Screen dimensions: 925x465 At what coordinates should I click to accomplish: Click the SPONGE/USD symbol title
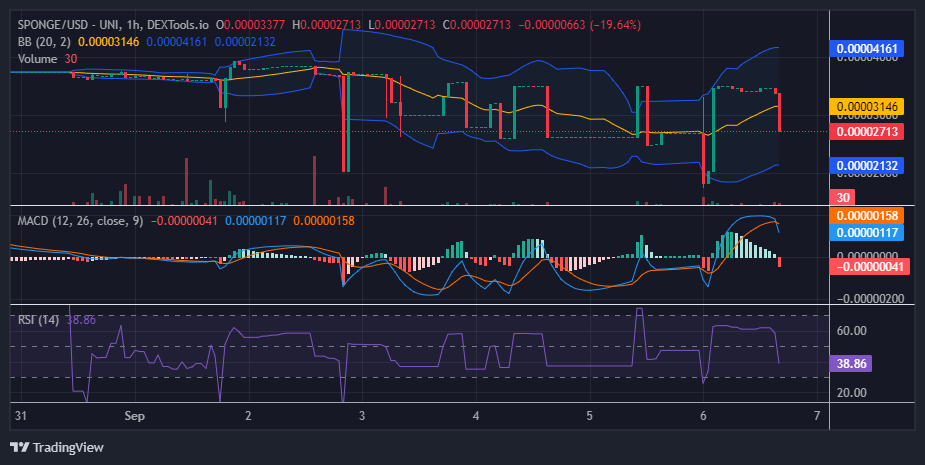tap(113, 25)
